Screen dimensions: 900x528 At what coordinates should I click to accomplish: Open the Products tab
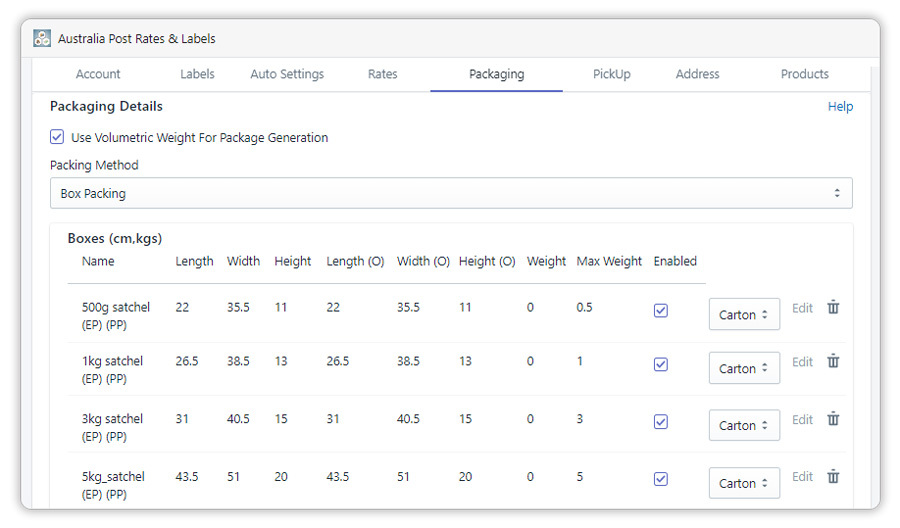click(804, 74)
